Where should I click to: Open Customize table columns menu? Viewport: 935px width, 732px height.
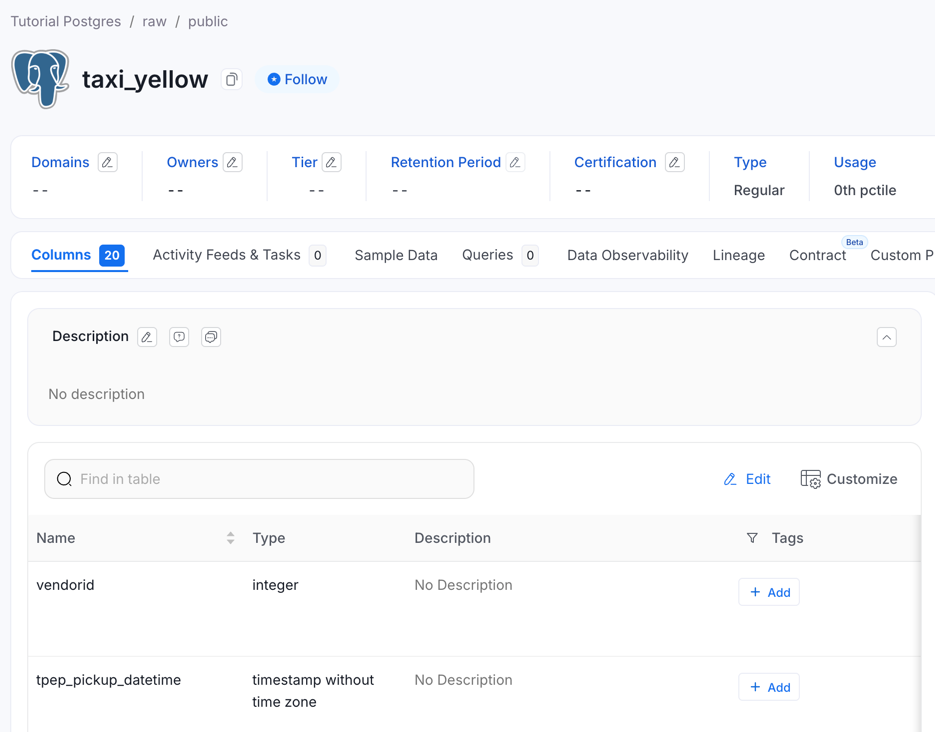pos(848,479)
